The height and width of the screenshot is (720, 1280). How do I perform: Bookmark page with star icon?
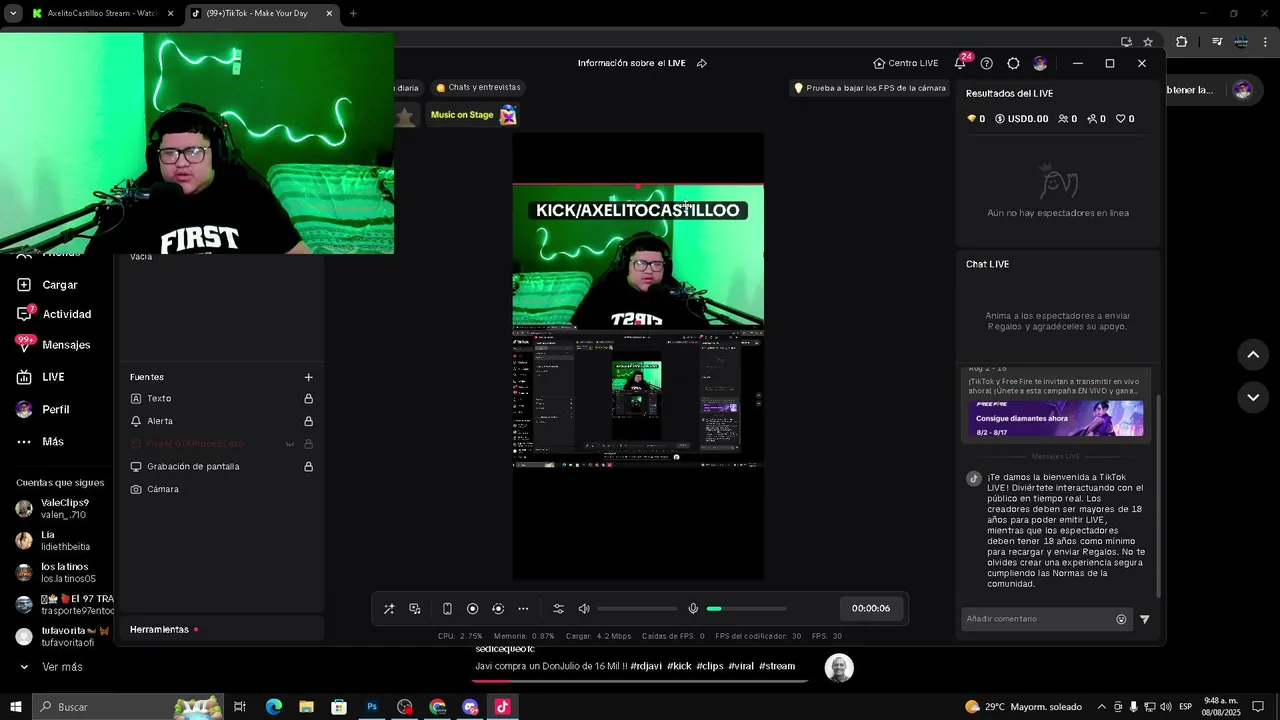coord(1148,42)
